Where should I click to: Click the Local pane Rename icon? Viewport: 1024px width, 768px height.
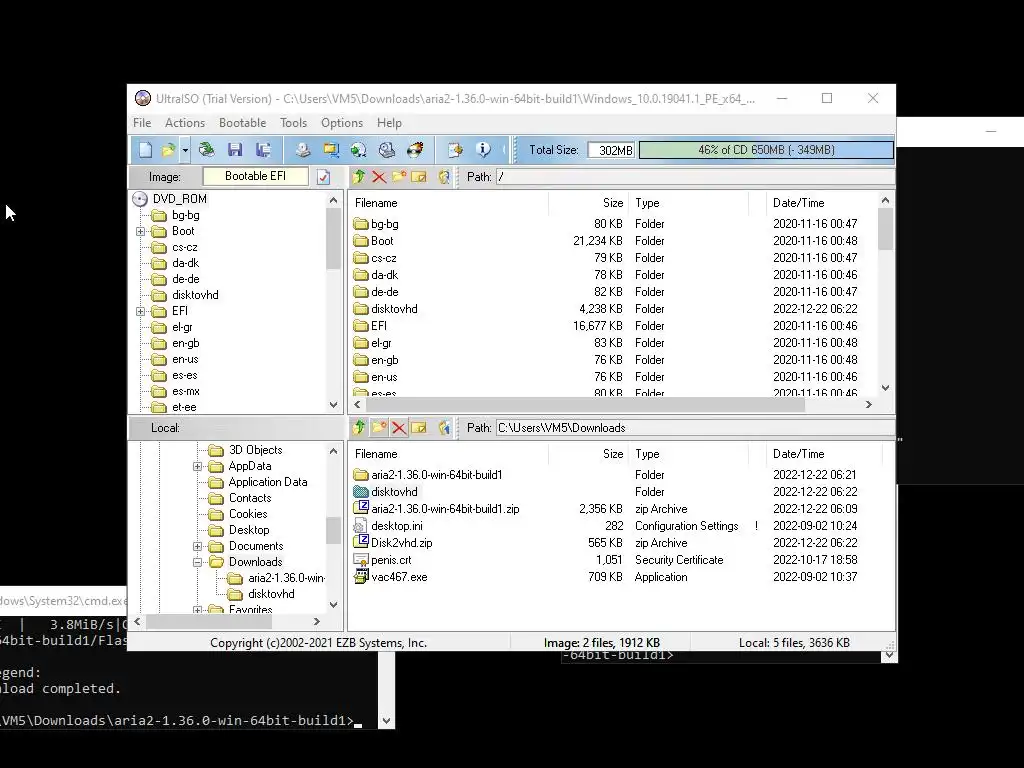point(419,428)
